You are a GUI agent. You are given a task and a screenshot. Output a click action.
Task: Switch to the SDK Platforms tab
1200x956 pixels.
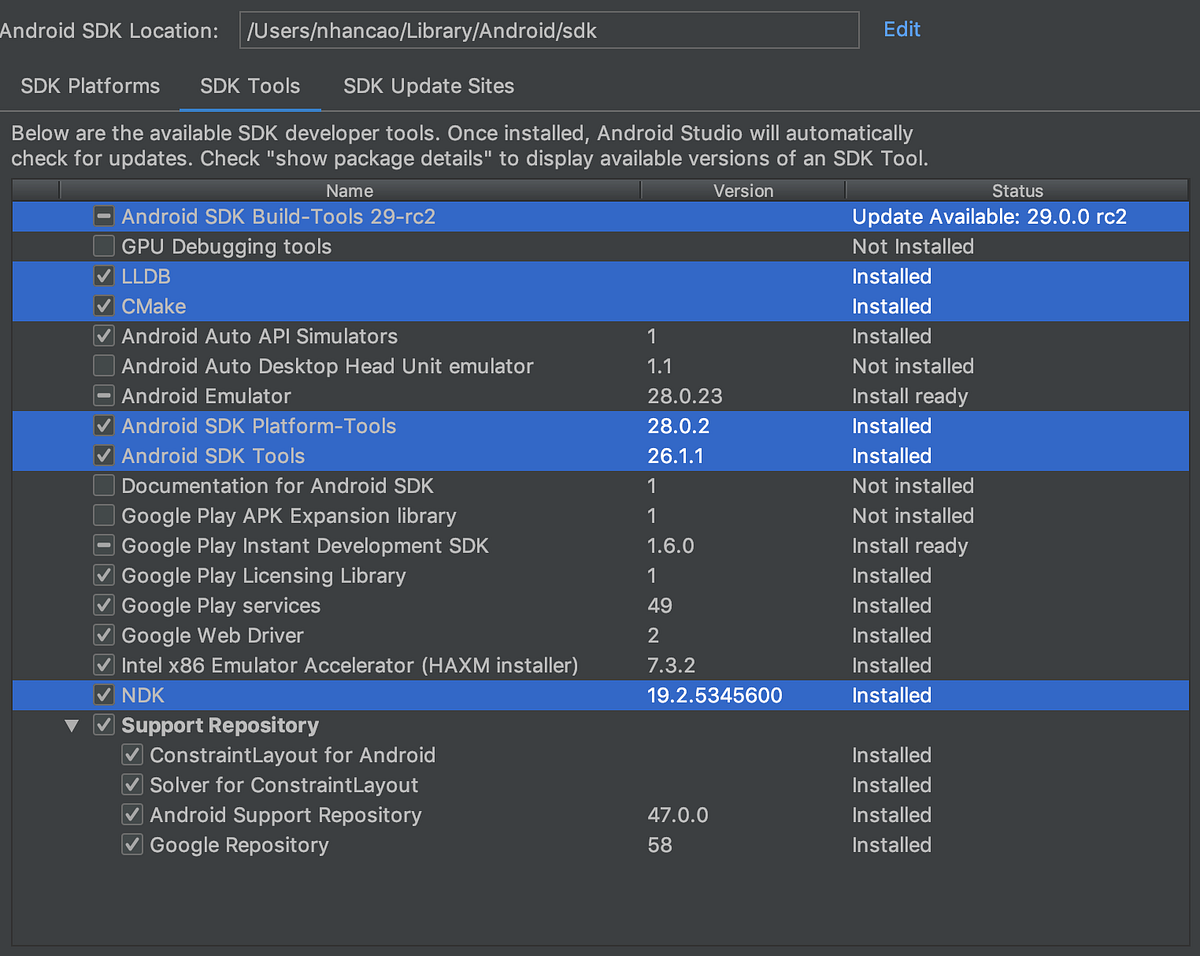[x=89, y=86]
